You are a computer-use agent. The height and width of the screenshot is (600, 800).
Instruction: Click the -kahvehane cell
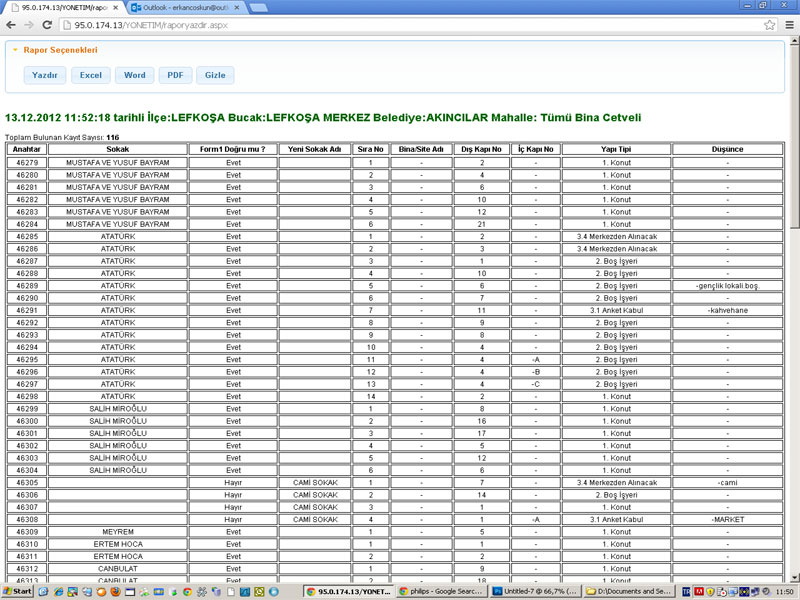point(727,310)
